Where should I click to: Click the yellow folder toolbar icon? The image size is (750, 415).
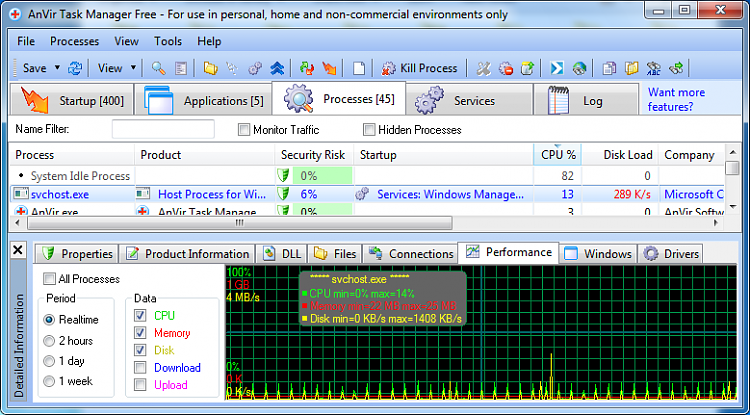click(x=210, y=68)
